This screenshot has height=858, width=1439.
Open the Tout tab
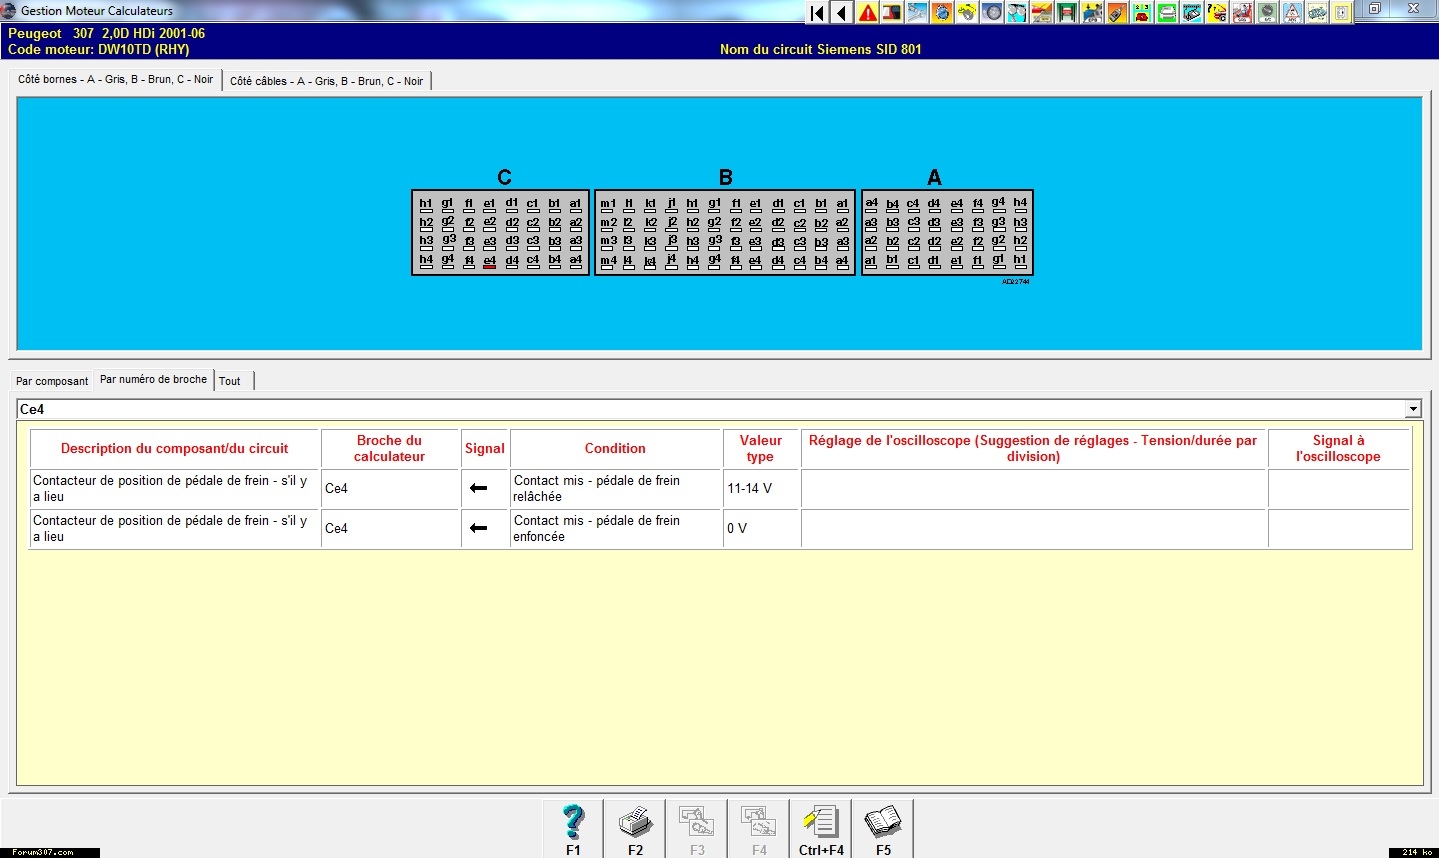click(230, 381)
